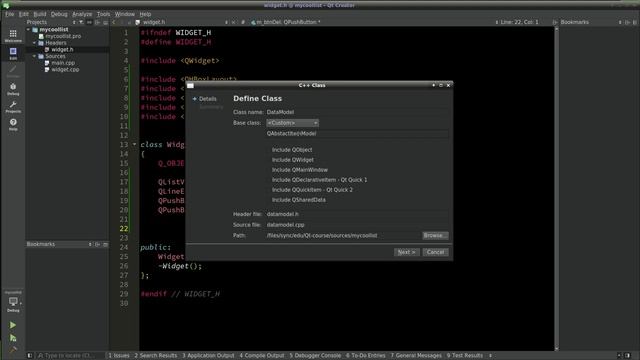Image resolution: width=640 pixels, height=360 pixels.
Task: Split the Projects side panel
Action: [x=98, y=22]
